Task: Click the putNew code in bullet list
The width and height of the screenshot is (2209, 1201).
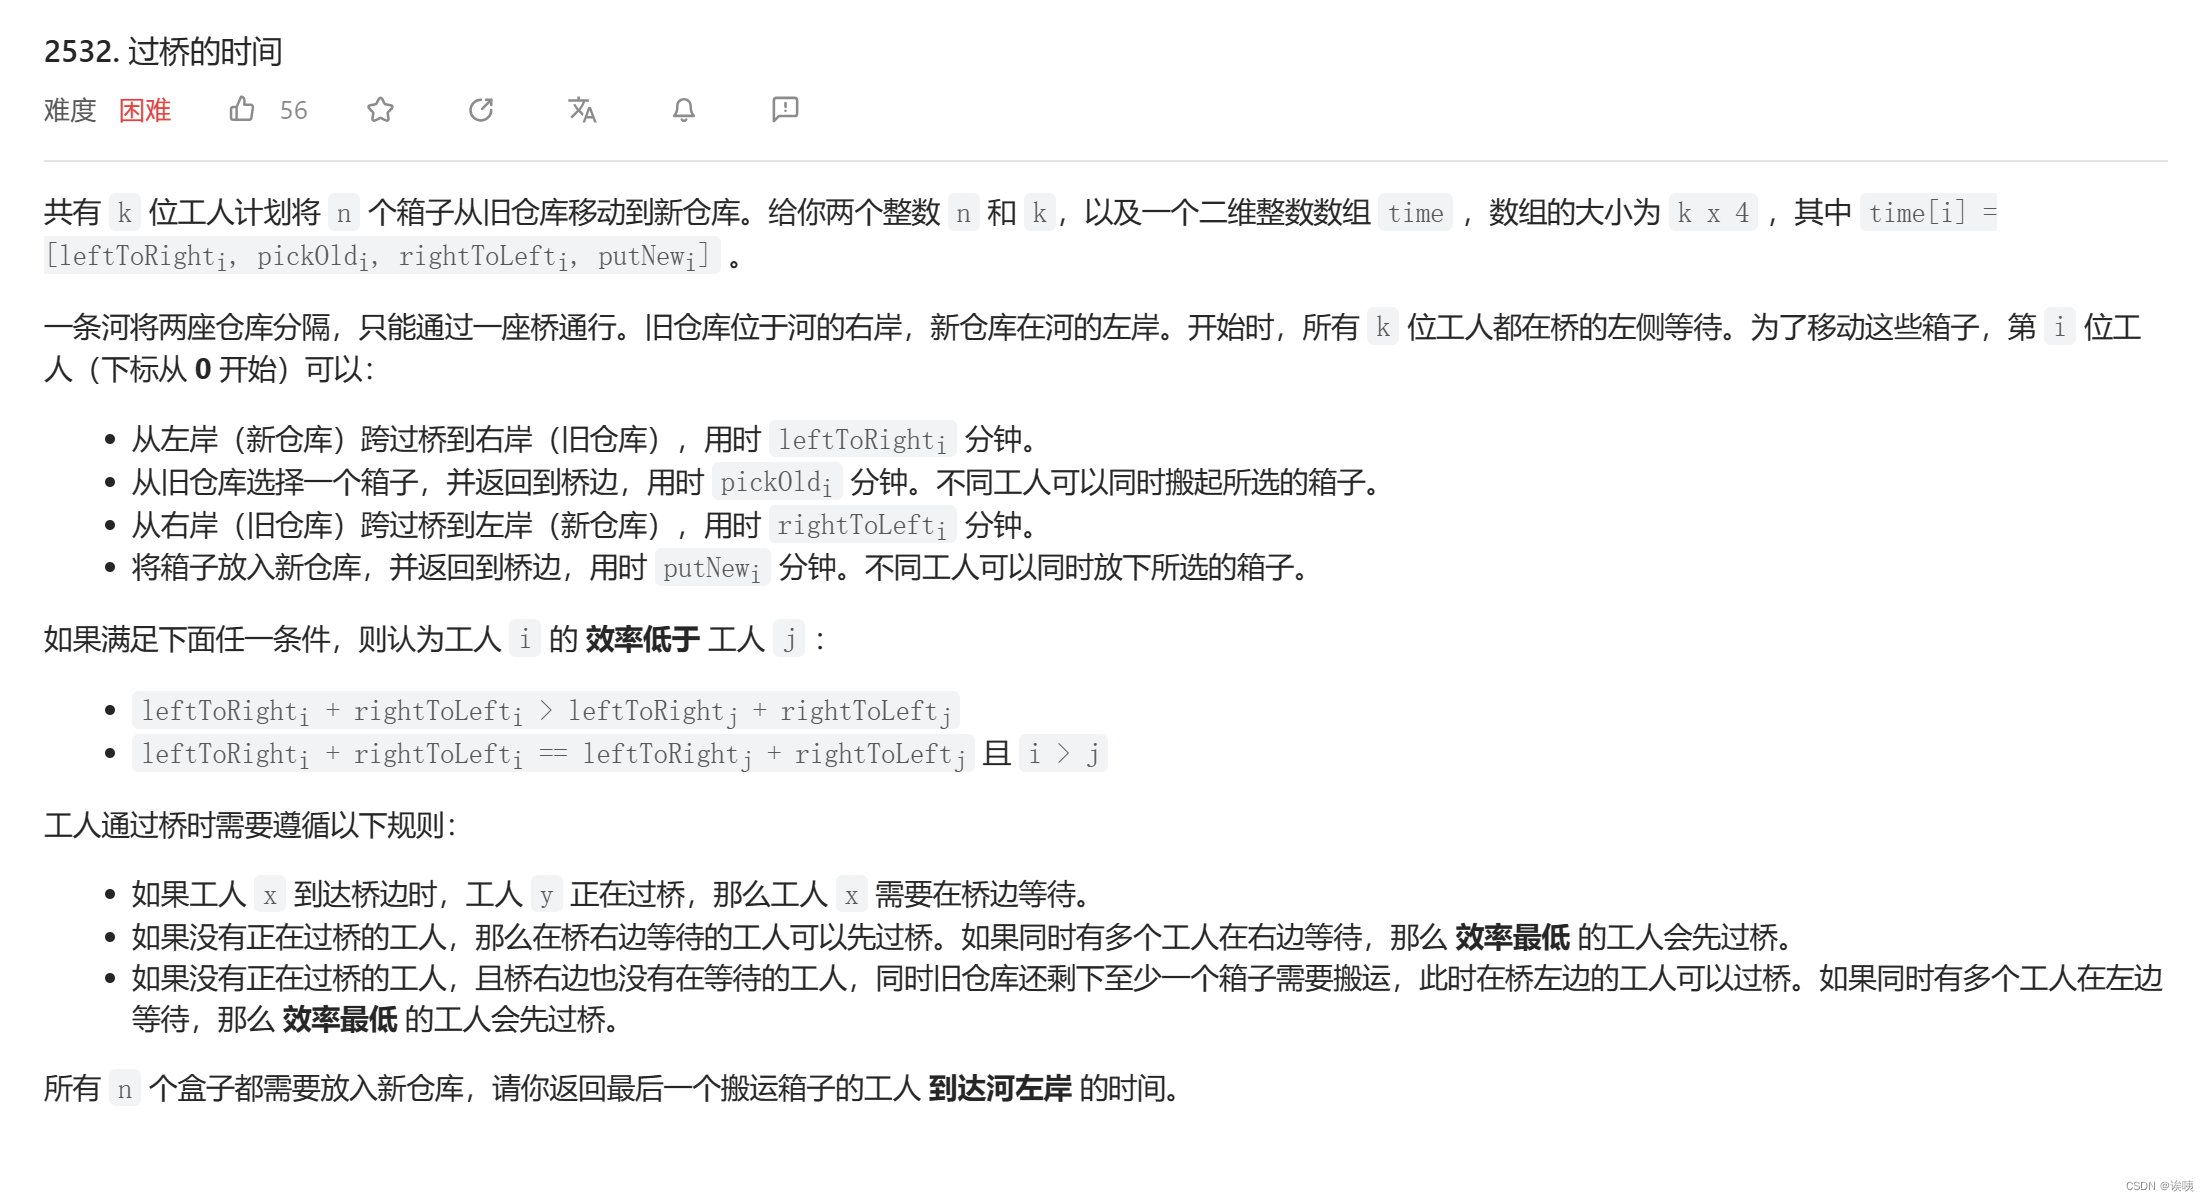Action: click(711, 569)
